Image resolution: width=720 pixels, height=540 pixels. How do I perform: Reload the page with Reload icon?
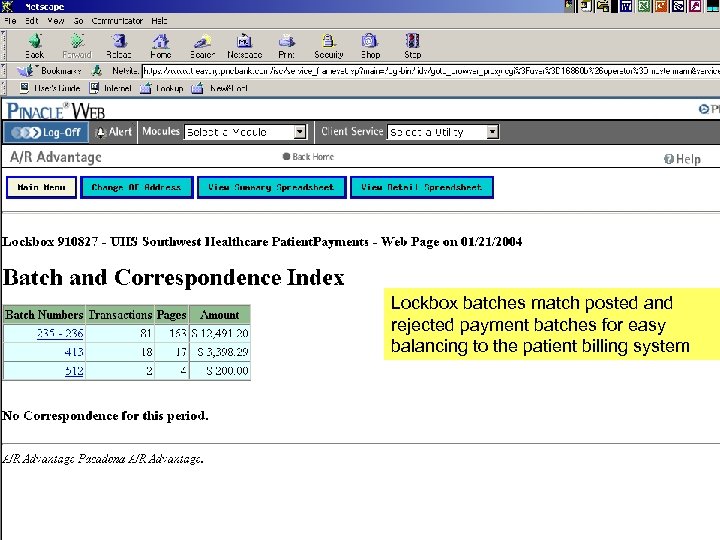click(x=119, y=46)
